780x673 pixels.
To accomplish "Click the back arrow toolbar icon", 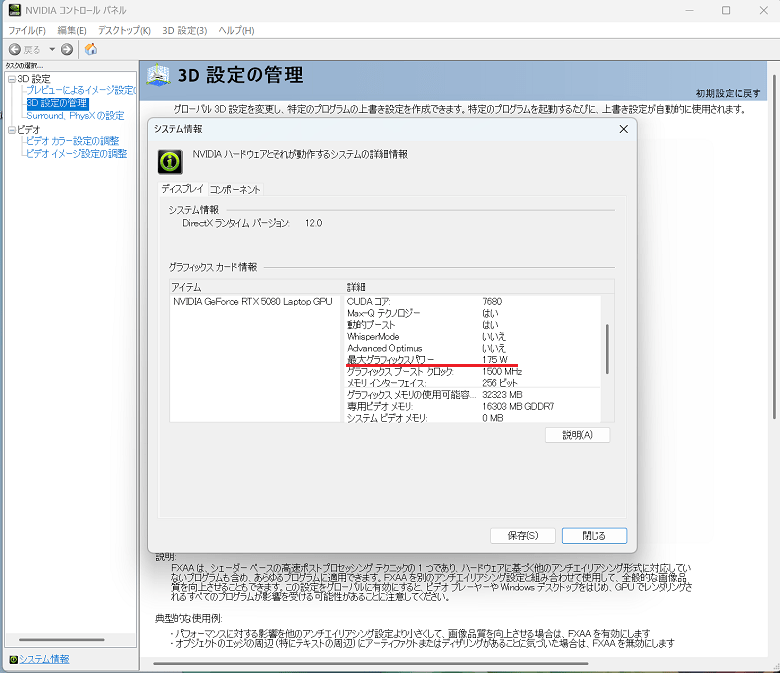I will (x=15, y=49).
